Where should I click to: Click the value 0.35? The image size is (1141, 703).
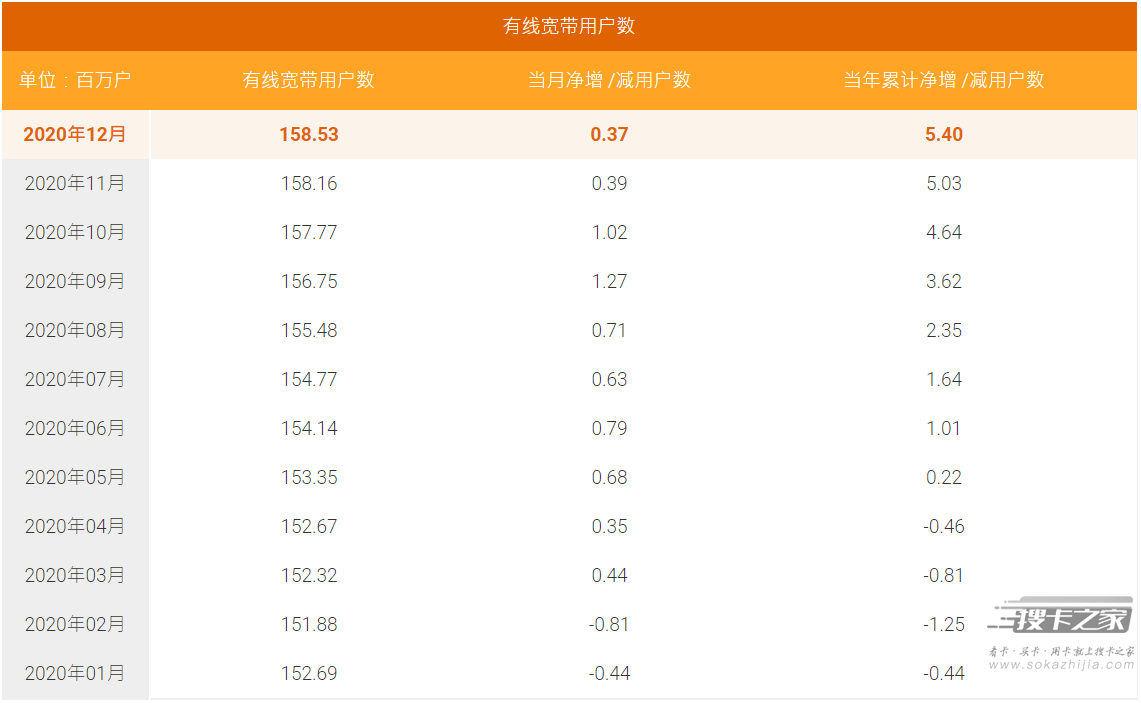[x=609, y=526]
